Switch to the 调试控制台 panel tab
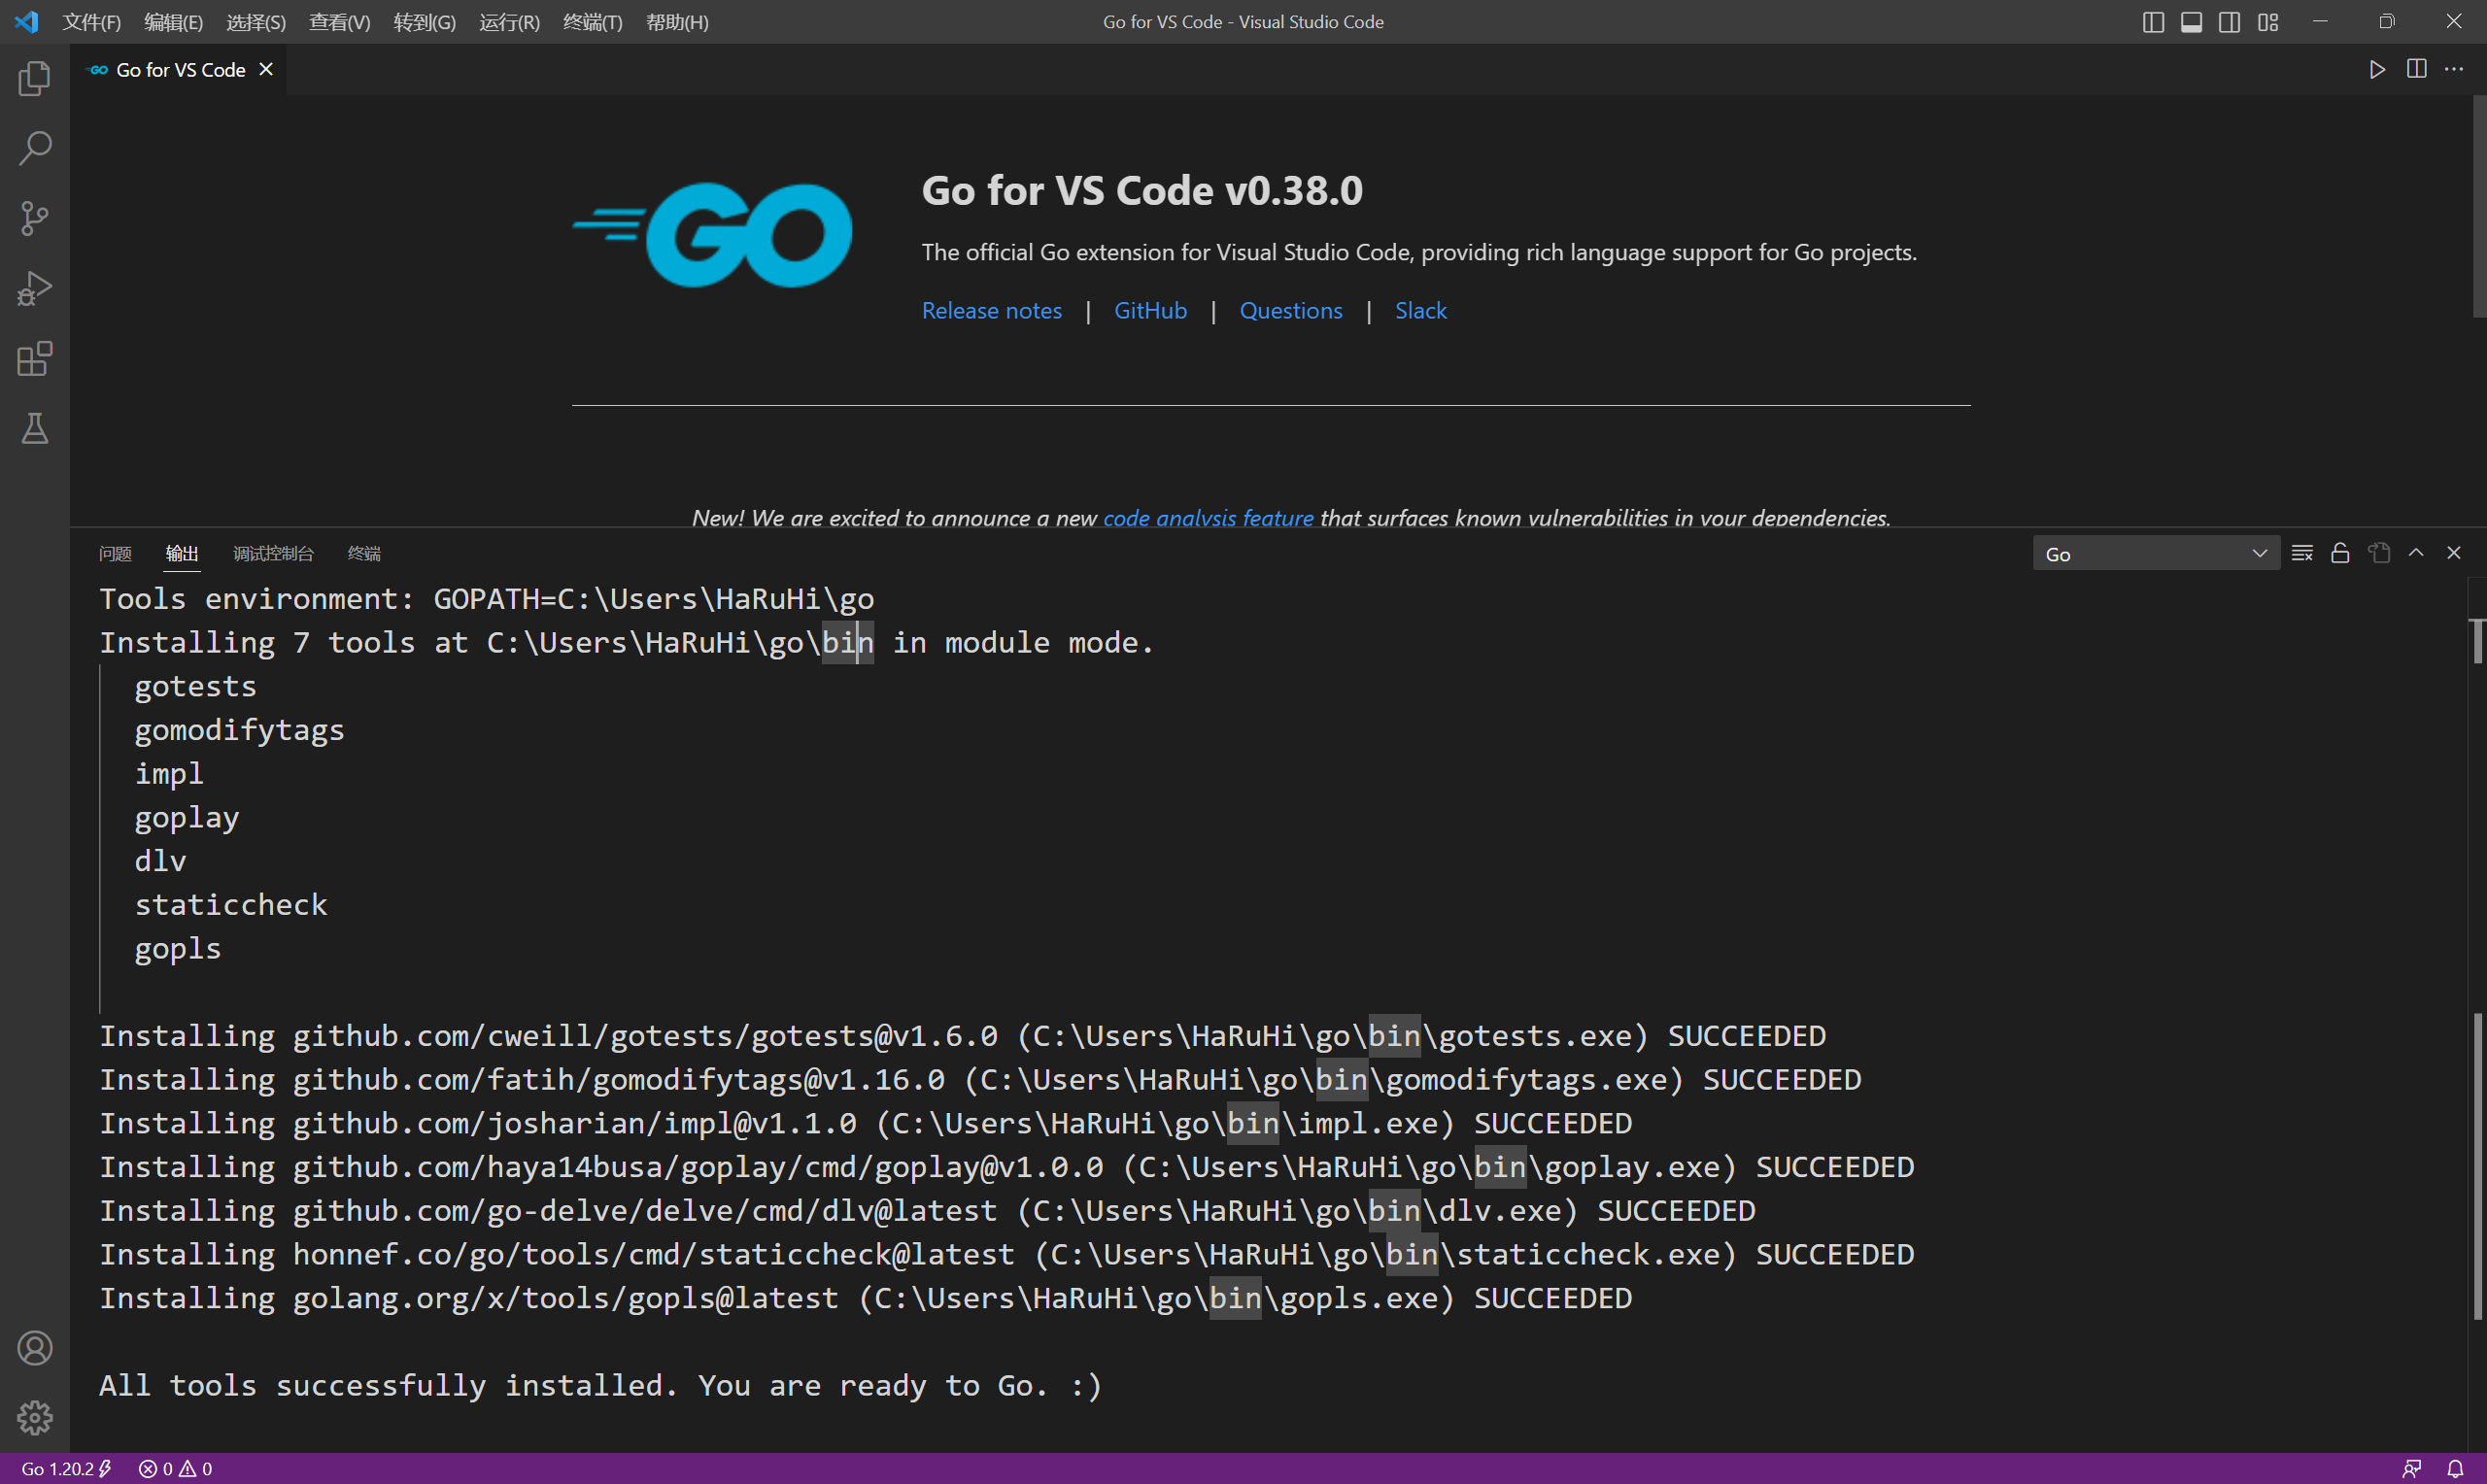The width and height of the screenshot is (2487, 1484). click(273, 553)
